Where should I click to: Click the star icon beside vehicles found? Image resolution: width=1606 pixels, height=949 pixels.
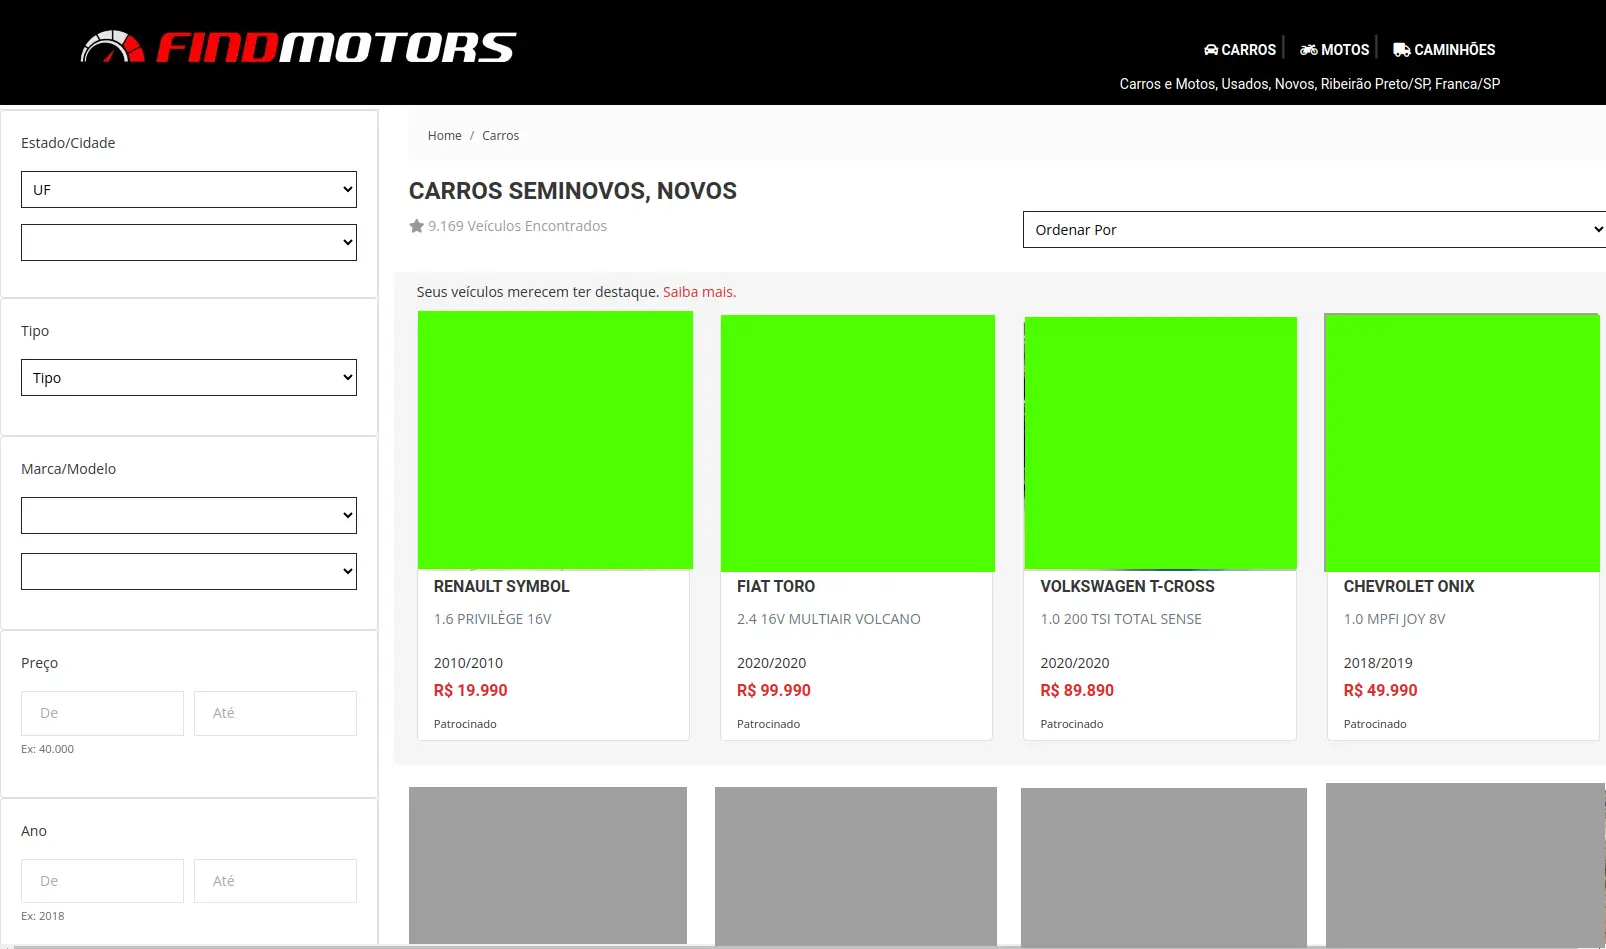(417, 226)
